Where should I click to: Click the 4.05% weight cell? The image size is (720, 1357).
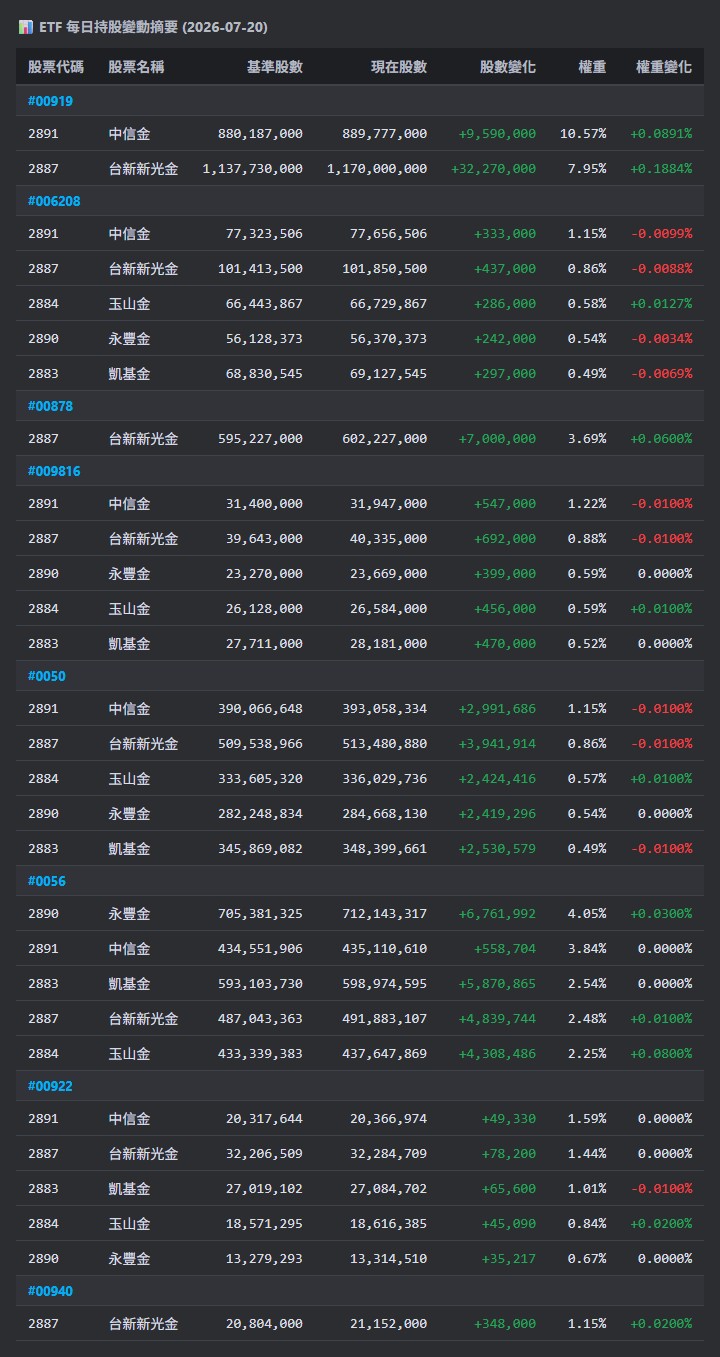click(x=587, y=913)
